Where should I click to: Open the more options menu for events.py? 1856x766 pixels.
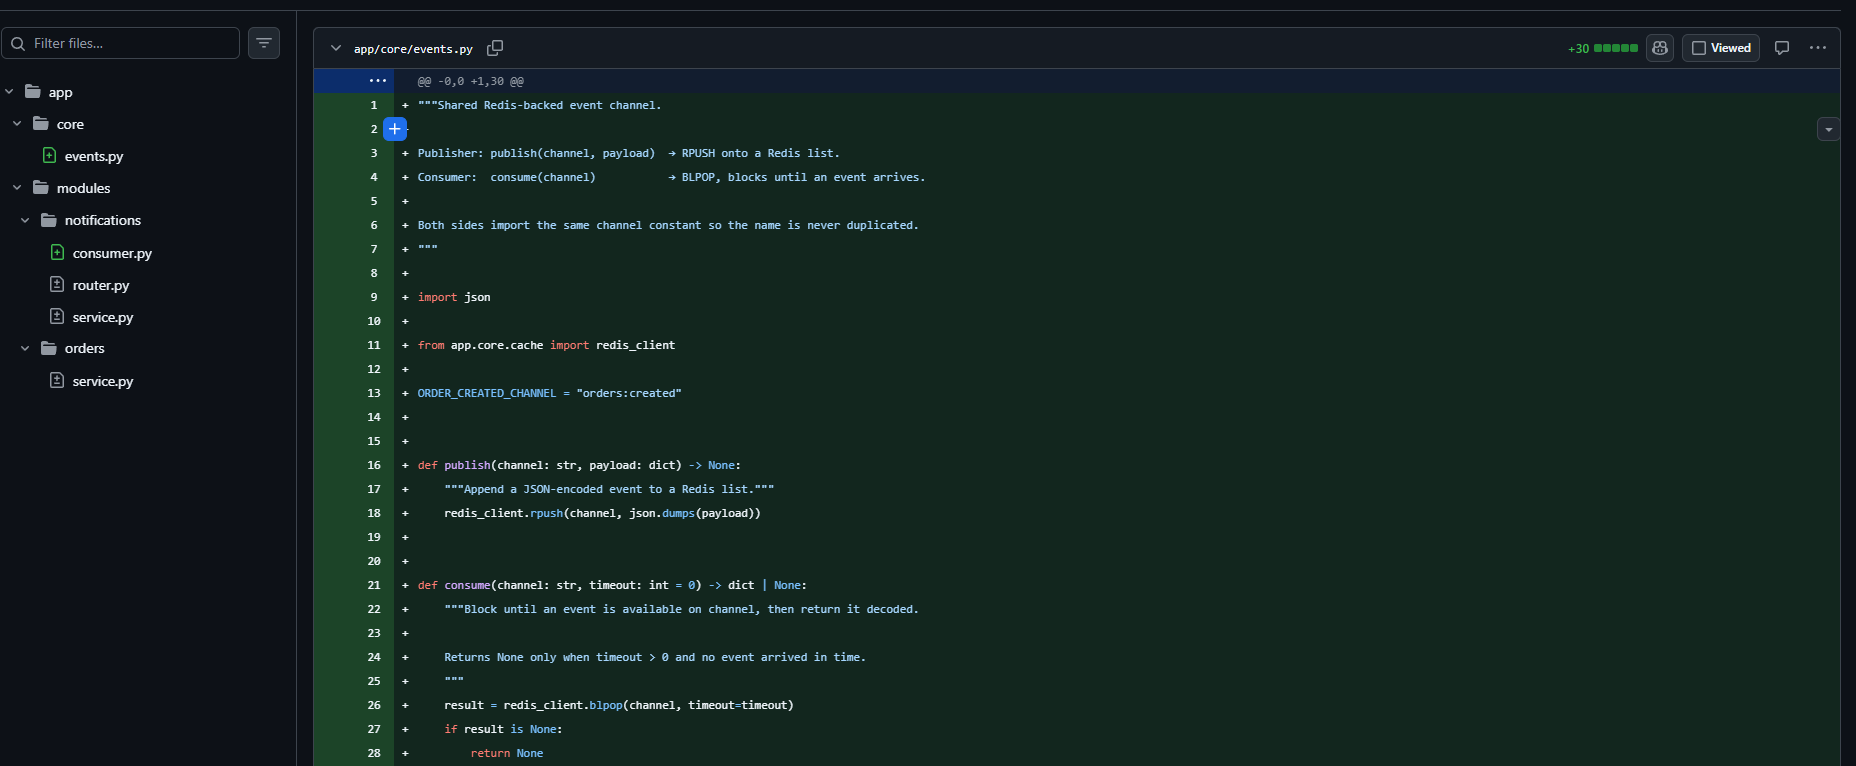[x=1818, y=48]
